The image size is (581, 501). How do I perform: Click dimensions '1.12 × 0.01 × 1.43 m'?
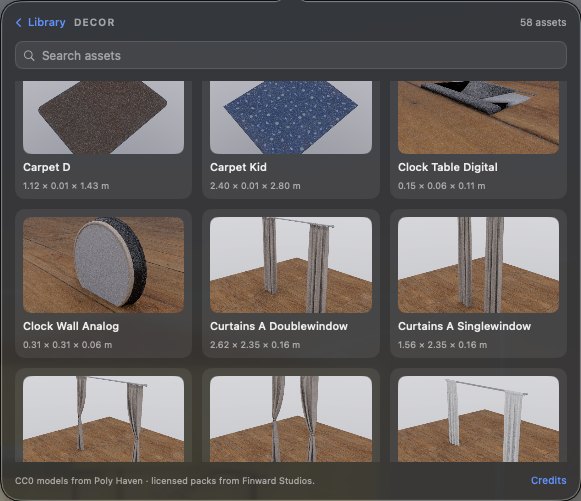(66, 186)
